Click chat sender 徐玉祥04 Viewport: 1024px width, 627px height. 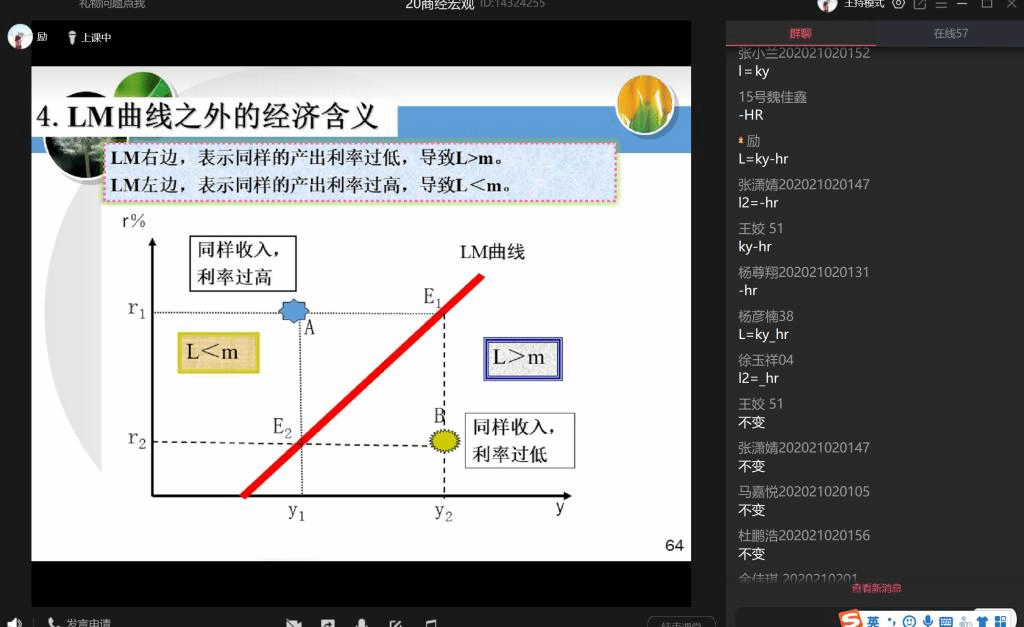tap(765, 360)
